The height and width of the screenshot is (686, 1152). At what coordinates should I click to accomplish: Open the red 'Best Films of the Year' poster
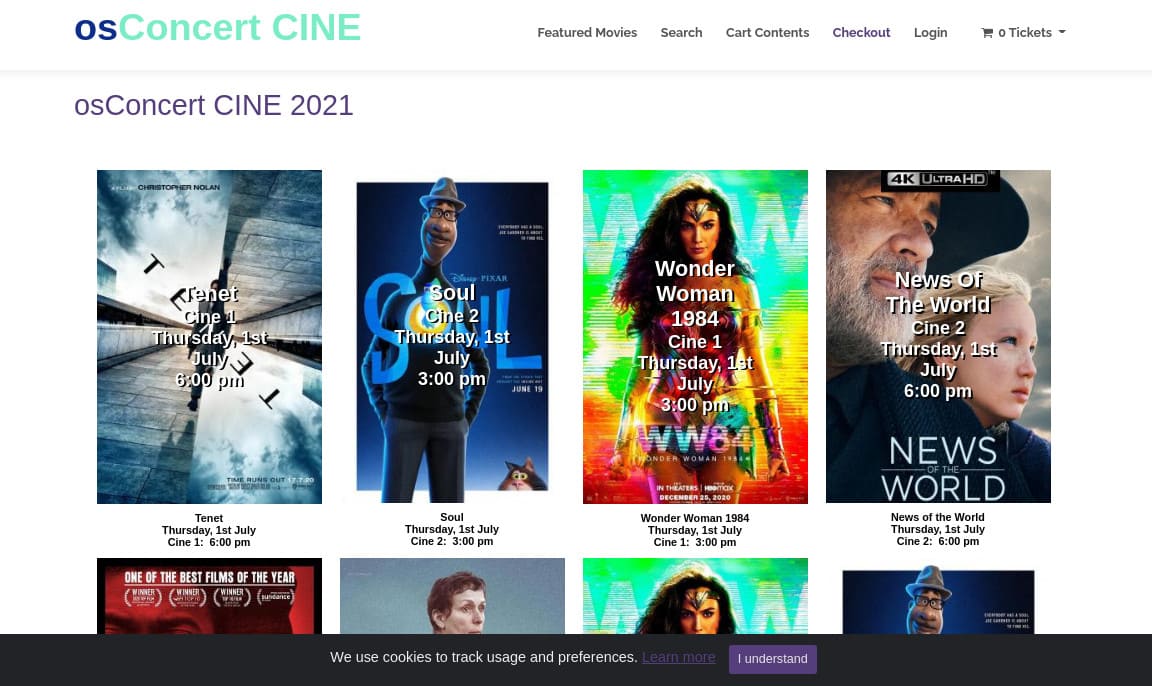coord(209,596)
